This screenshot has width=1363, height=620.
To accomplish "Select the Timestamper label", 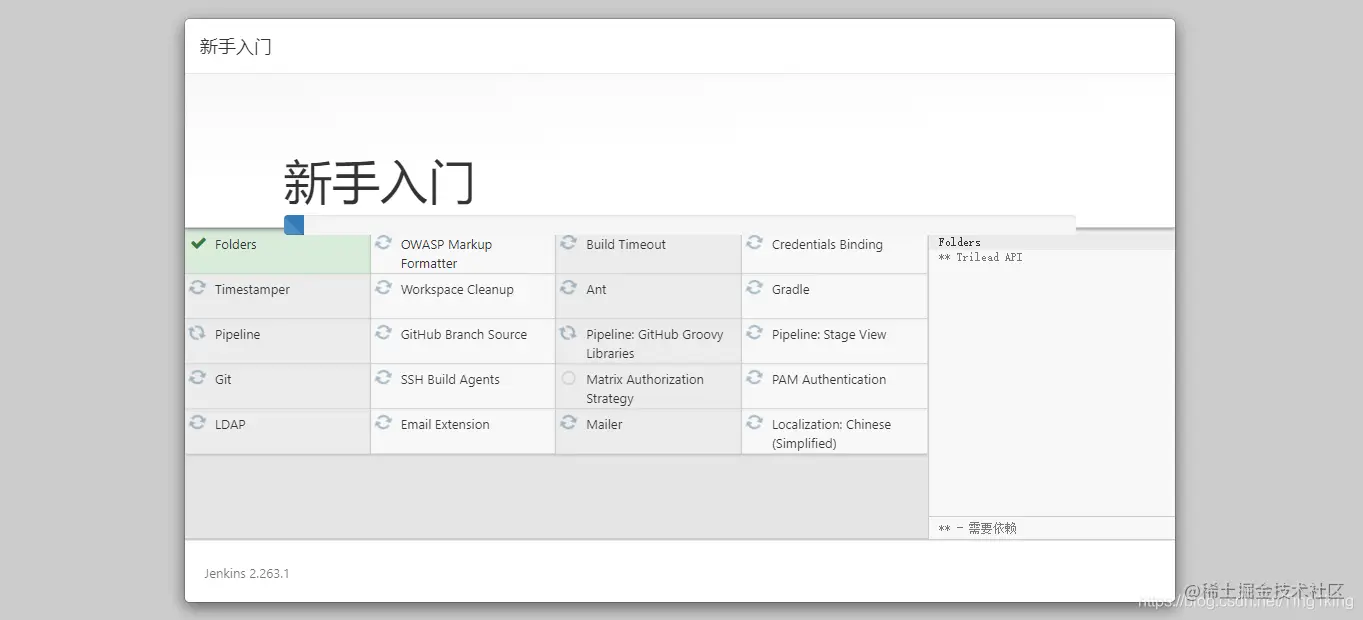I will click(252, 290).
